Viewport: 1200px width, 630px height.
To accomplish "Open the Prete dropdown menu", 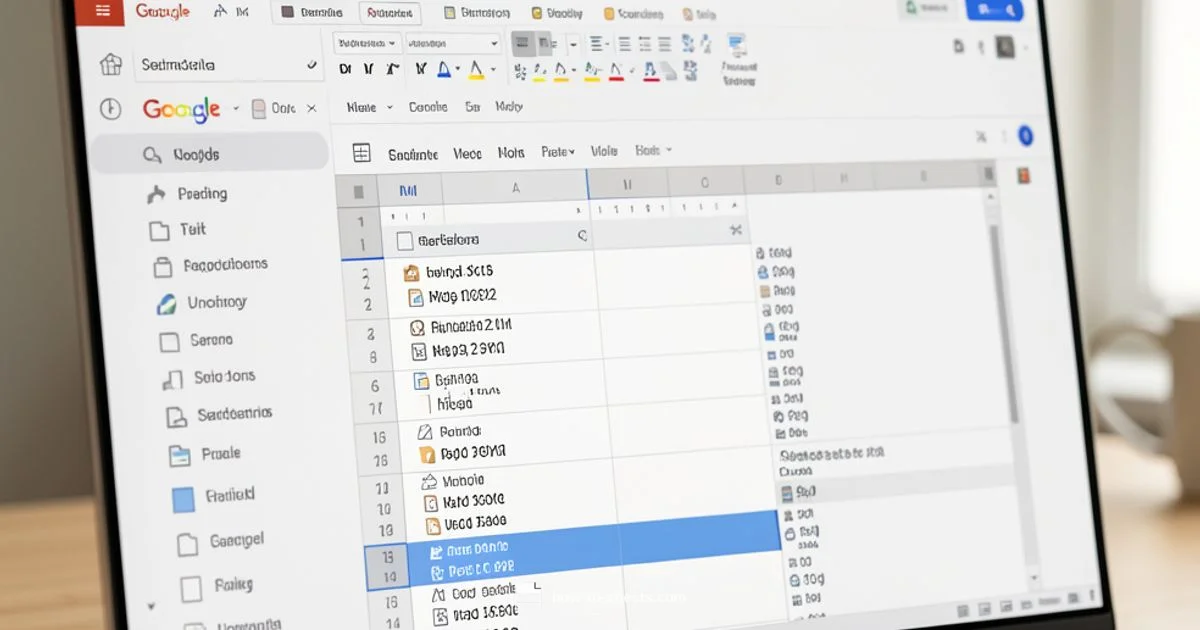I will point(557,151).
